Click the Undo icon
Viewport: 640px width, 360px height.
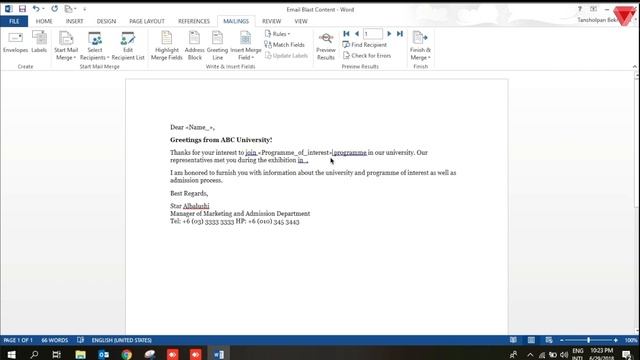point(36,9)
